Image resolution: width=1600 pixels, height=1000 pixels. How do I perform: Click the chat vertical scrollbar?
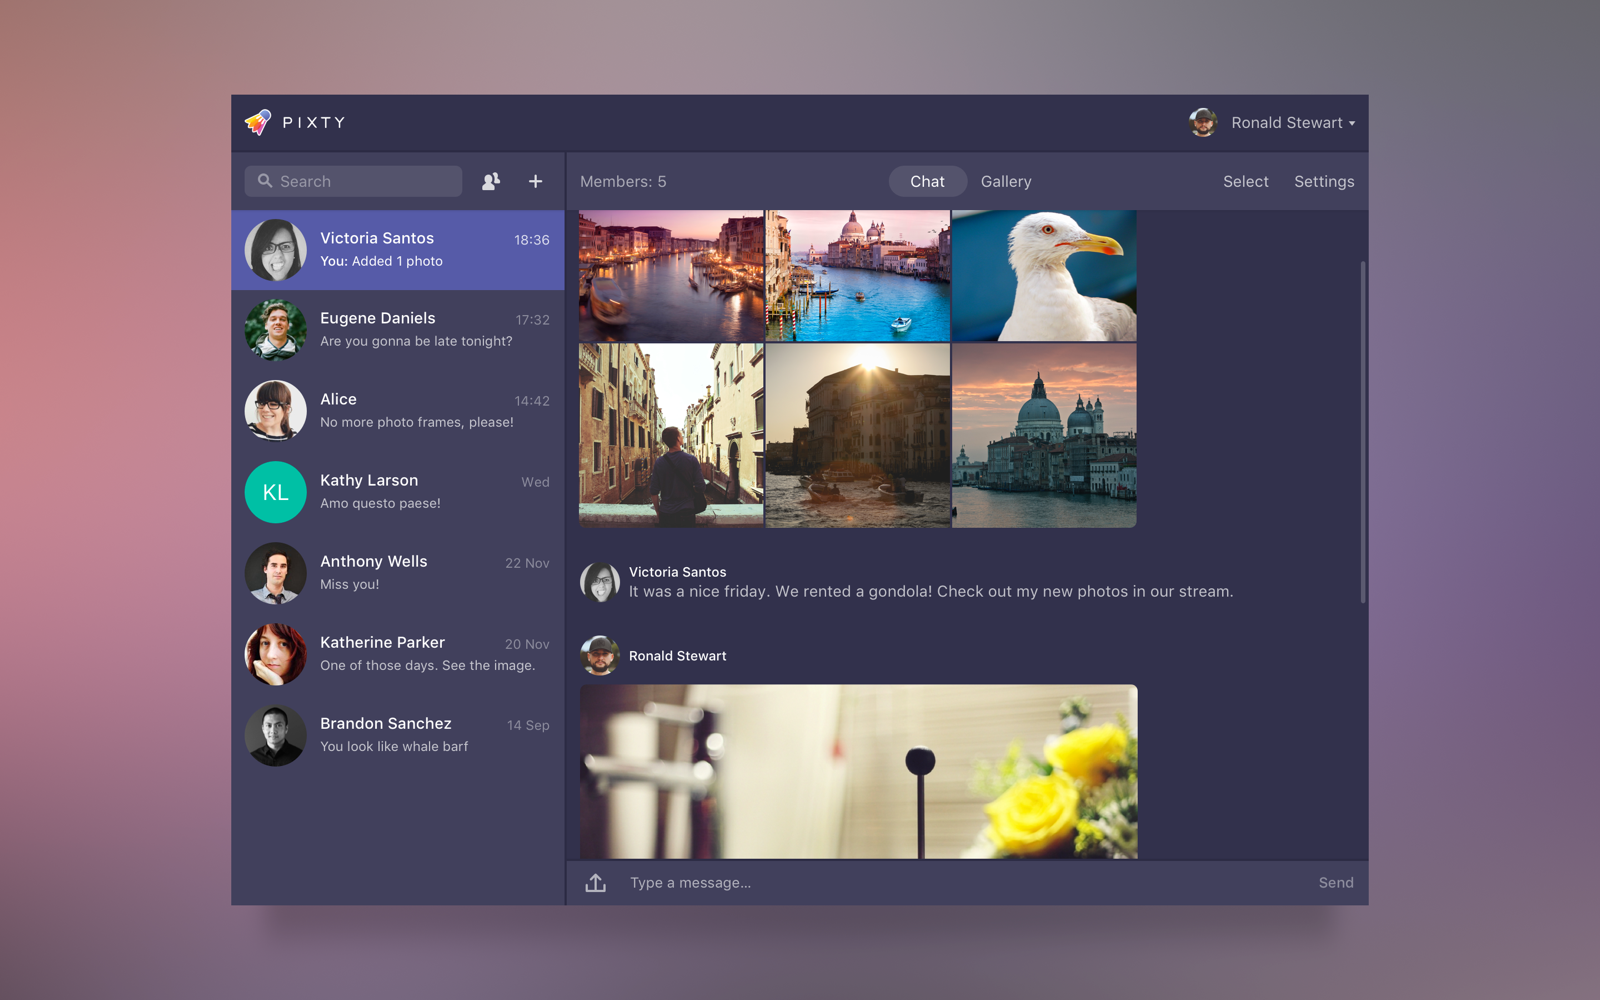coord(1362,432)
